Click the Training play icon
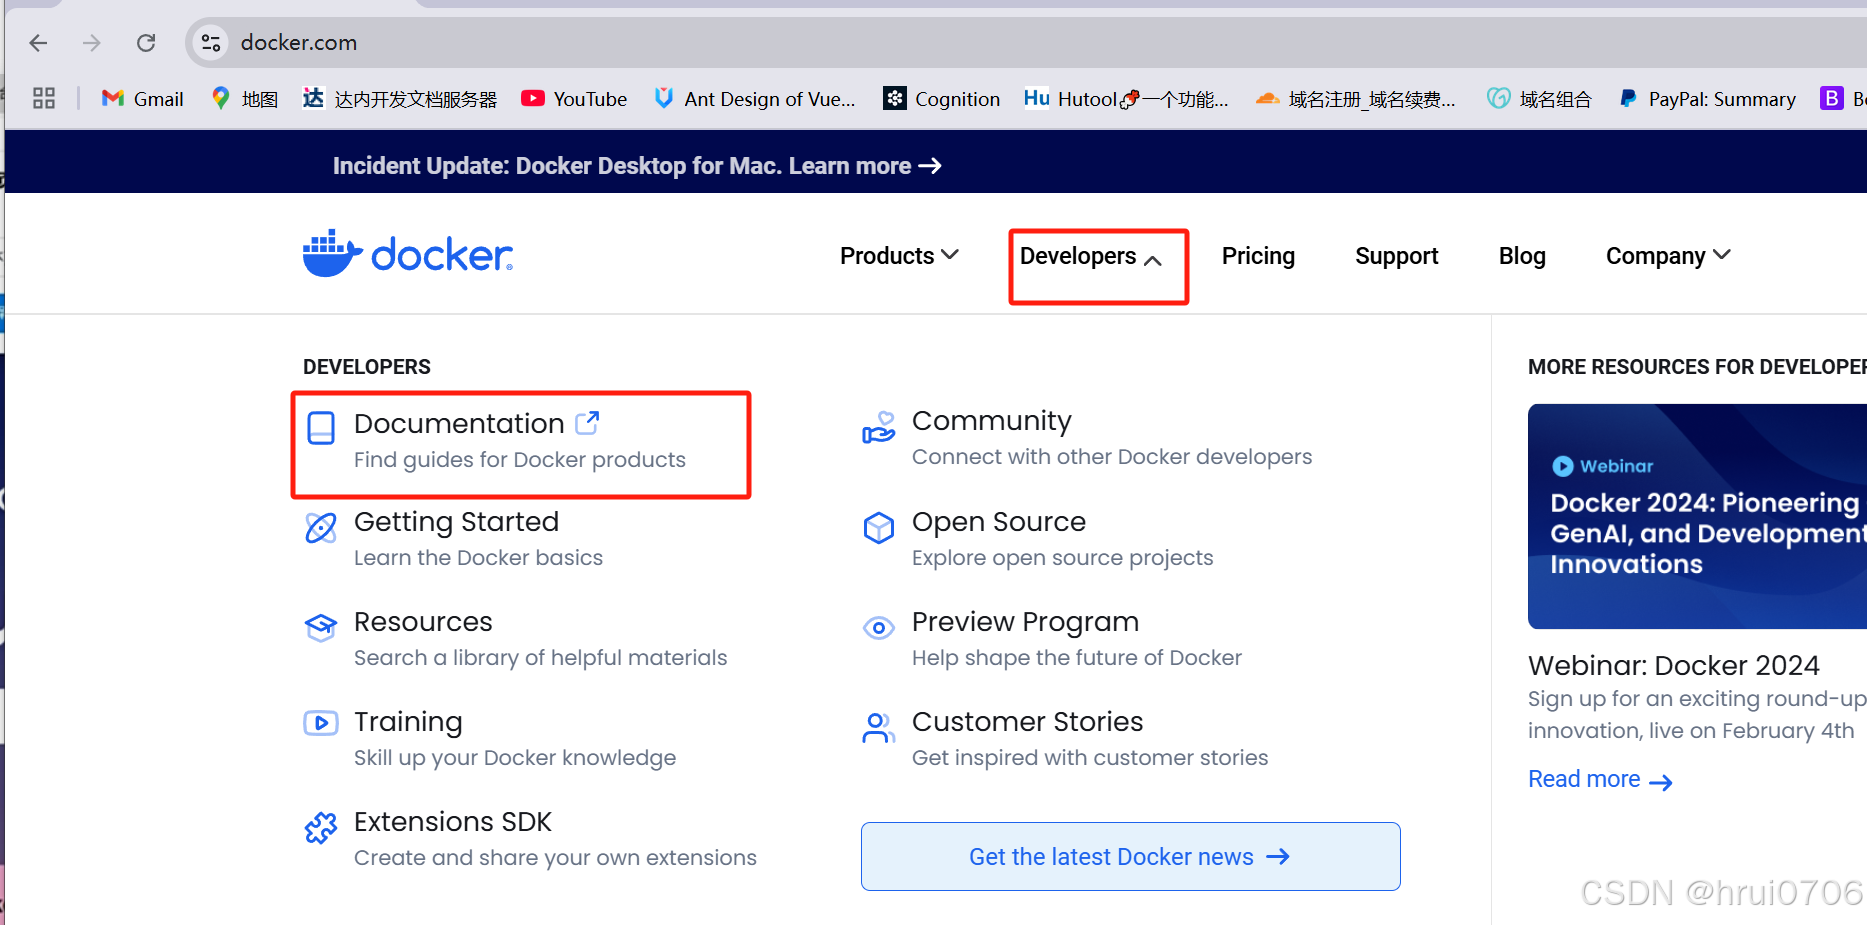Screen dimensions: 1867x925 click(321, 723)
